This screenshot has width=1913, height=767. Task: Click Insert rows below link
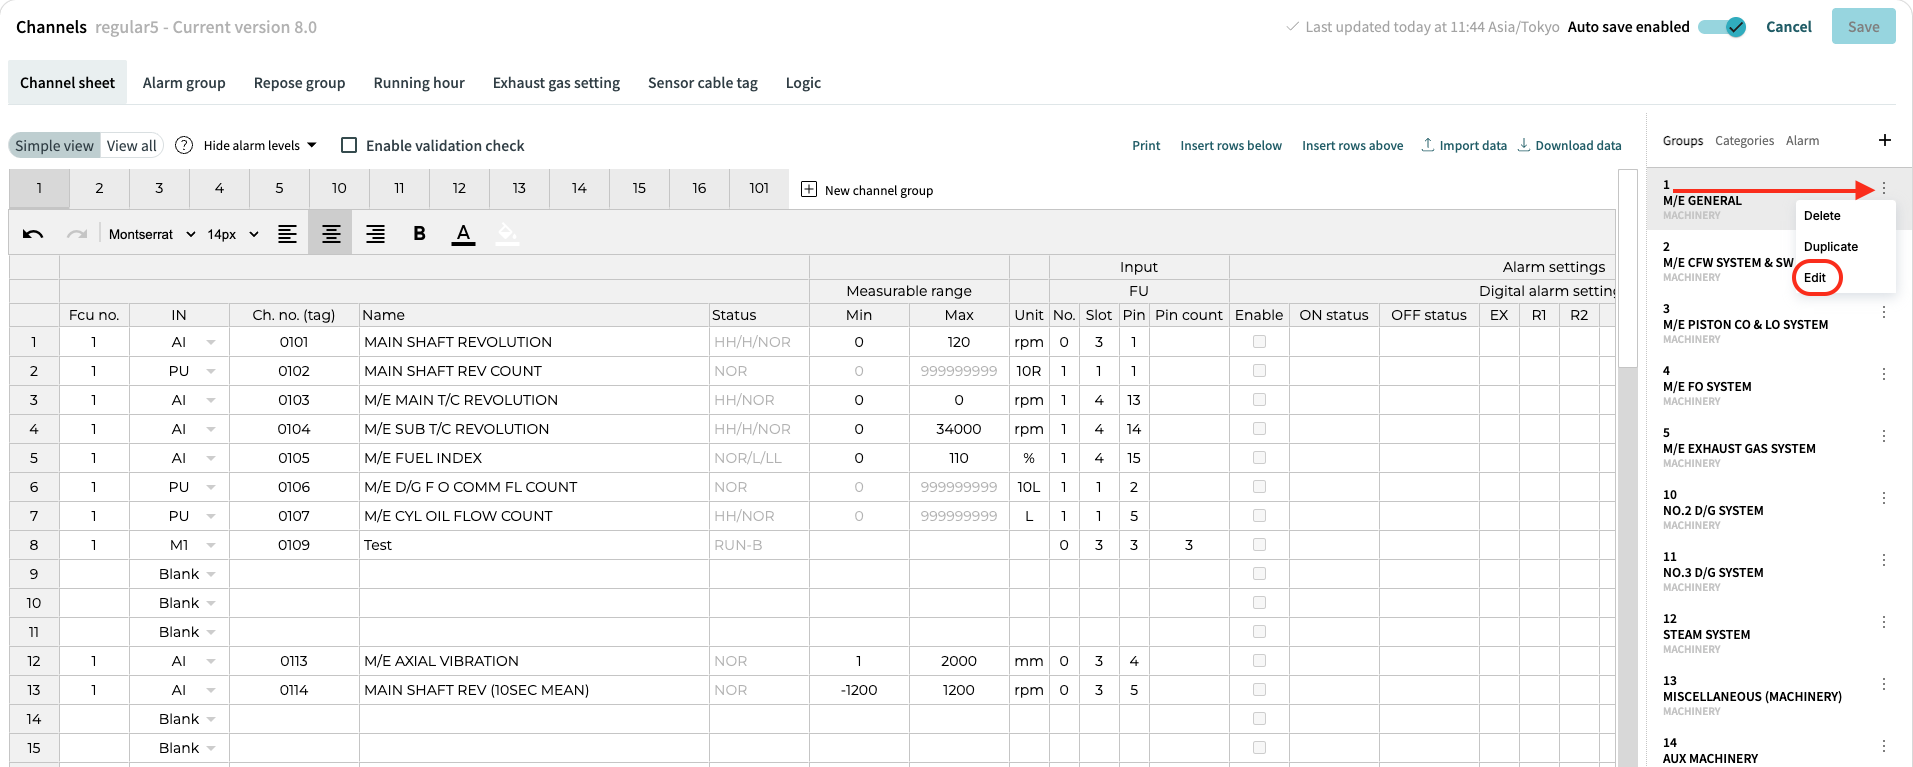click(x=1231, y=146)
